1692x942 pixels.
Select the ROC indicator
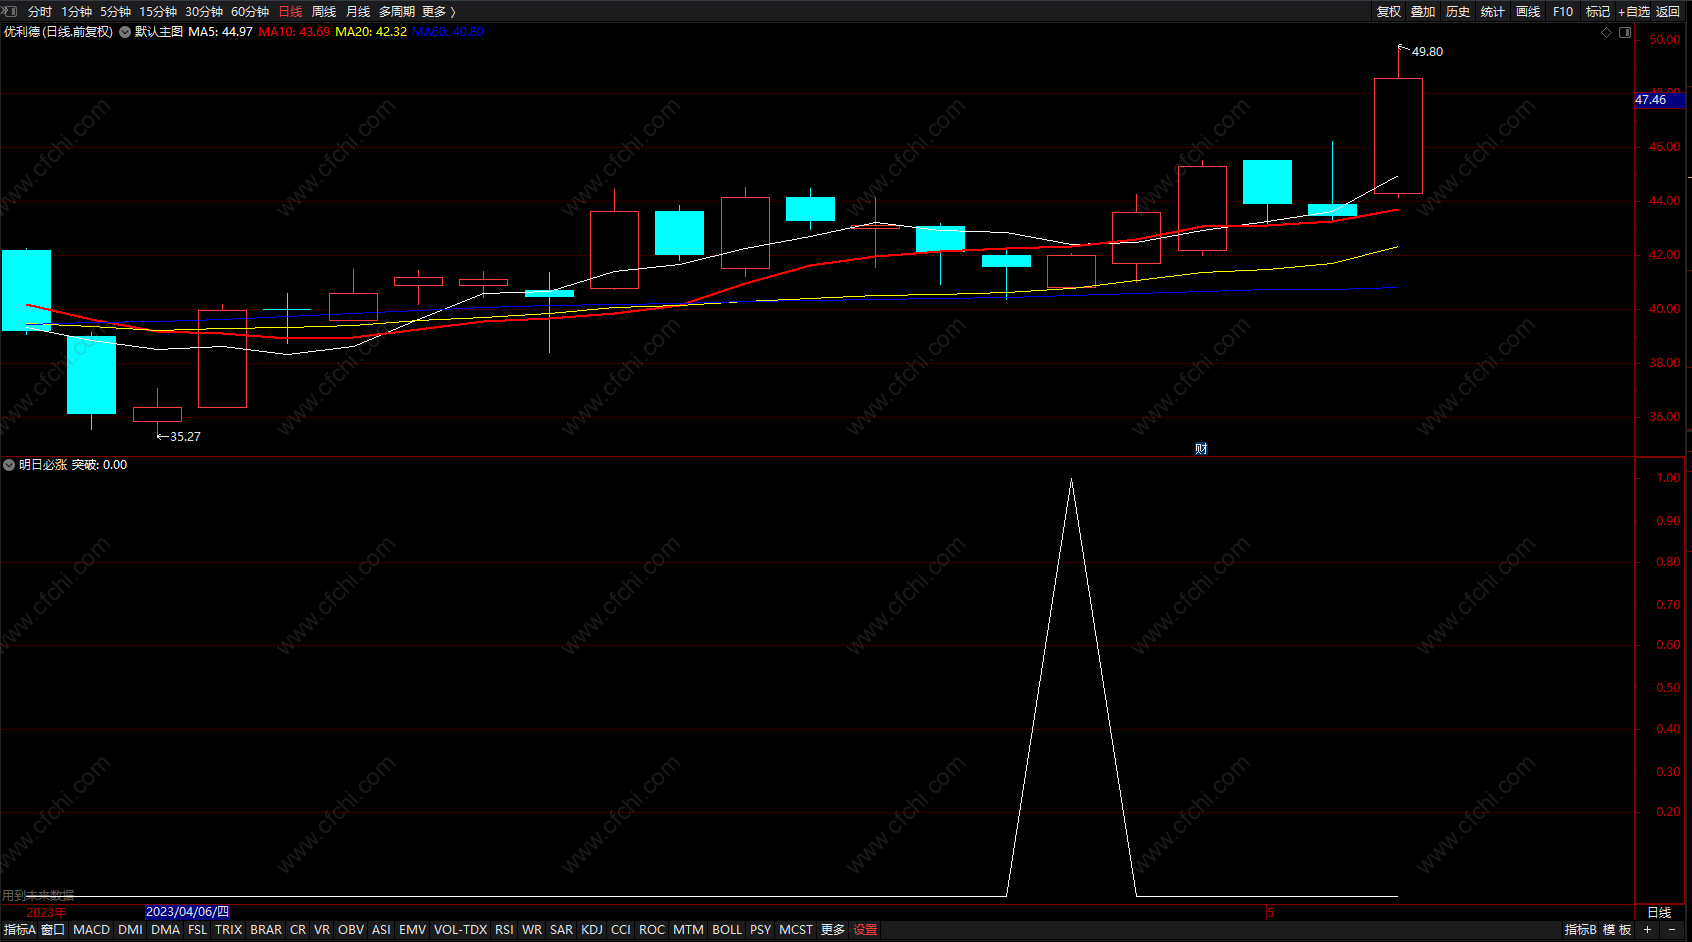(x=652, y=930)
